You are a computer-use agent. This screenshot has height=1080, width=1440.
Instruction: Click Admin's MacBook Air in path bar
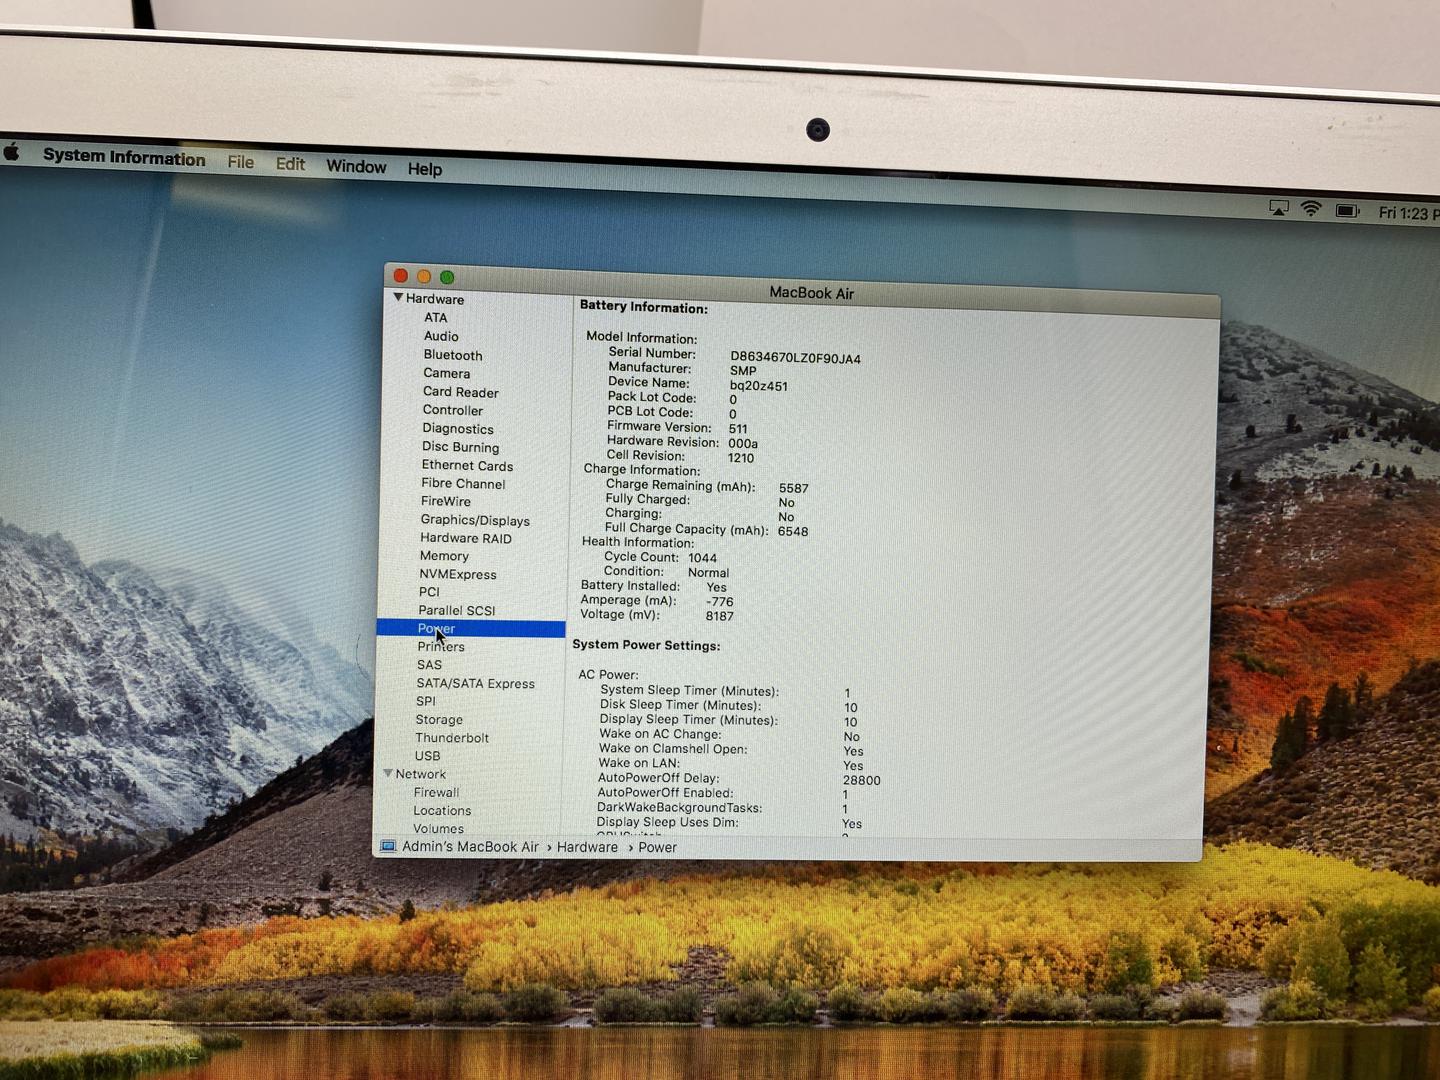470,846
